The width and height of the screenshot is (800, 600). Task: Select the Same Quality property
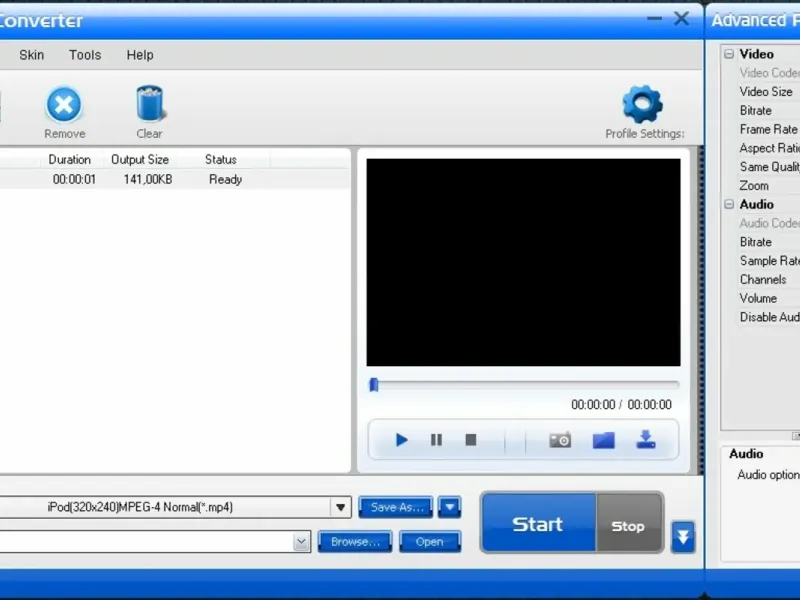pos(769,167)
